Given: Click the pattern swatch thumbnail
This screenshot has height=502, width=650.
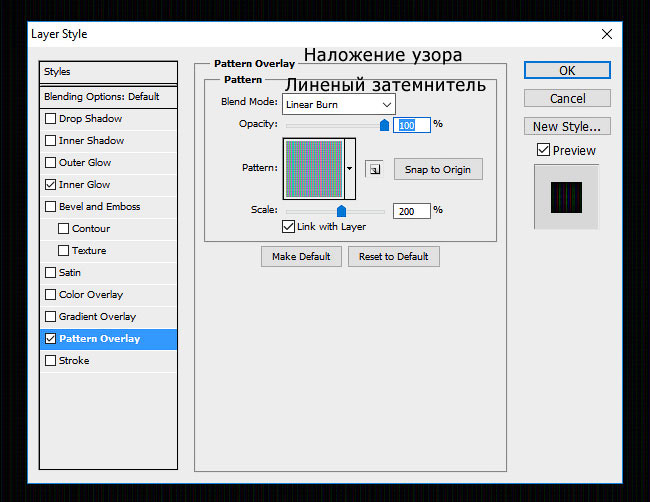Looking at the screenshot, I should pyautogui.click(x=314, y=169).
